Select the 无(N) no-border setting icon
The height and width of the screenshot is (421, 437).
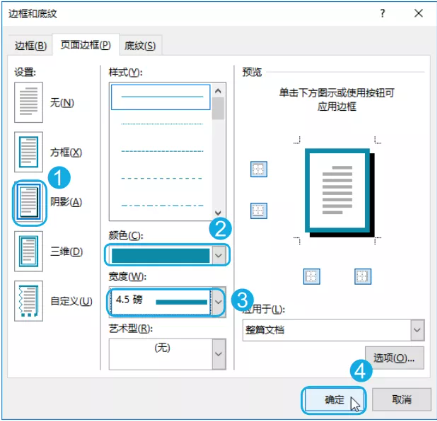pos(28,102)
